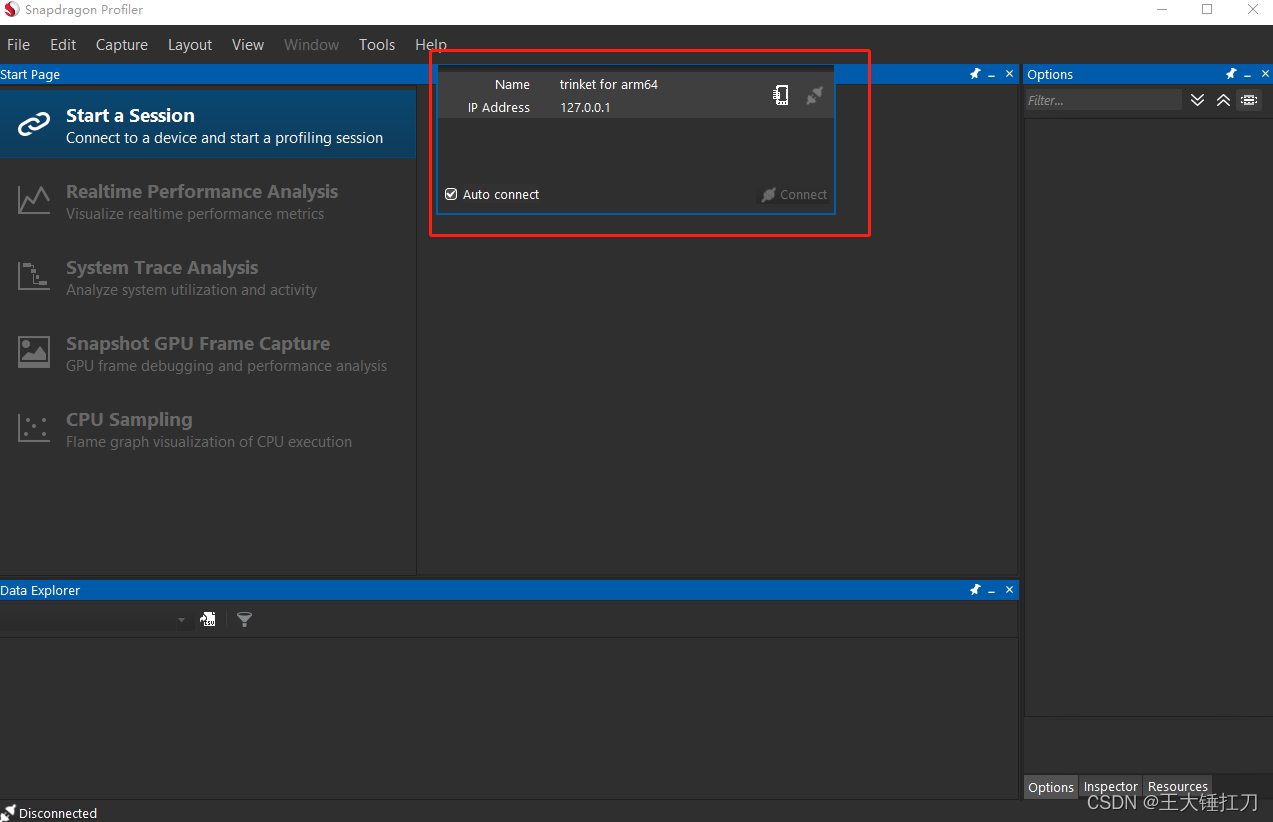Screen dimensions: 1273x822
Task: Click the funnel filter icon in Data Explorer
Action: point(244,620)
